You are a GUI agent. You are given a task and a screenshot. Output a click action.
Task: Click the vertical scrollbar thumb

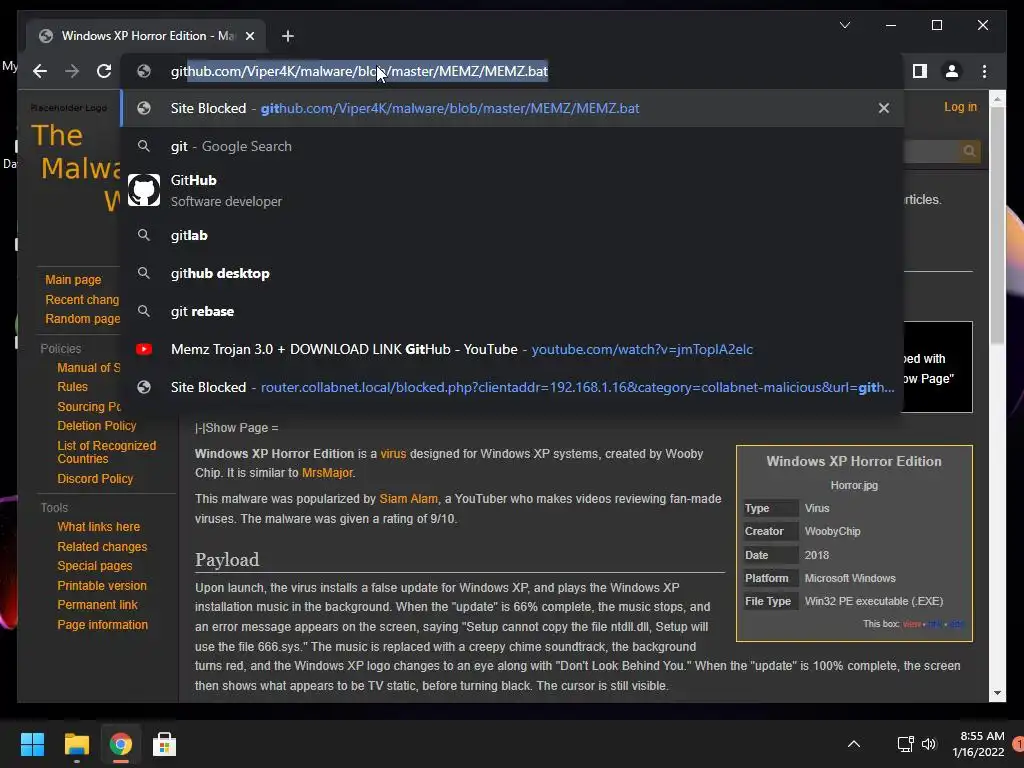[x=997, y=225]
